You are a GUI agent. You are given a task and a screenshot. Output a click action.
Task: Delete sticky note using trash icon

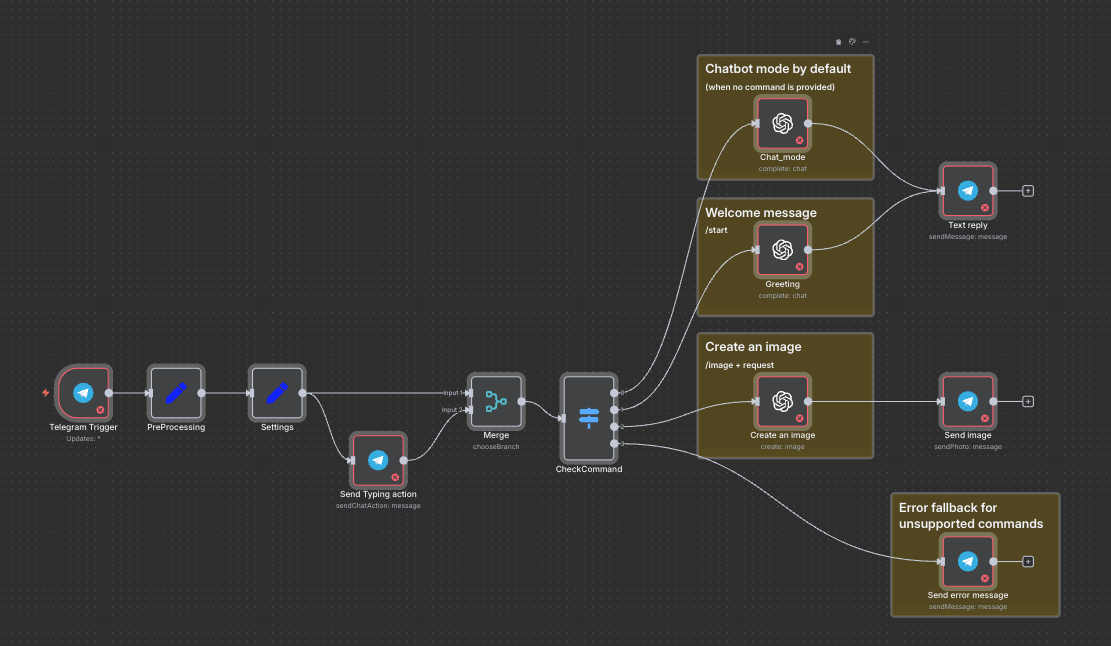tap(839, 42)
